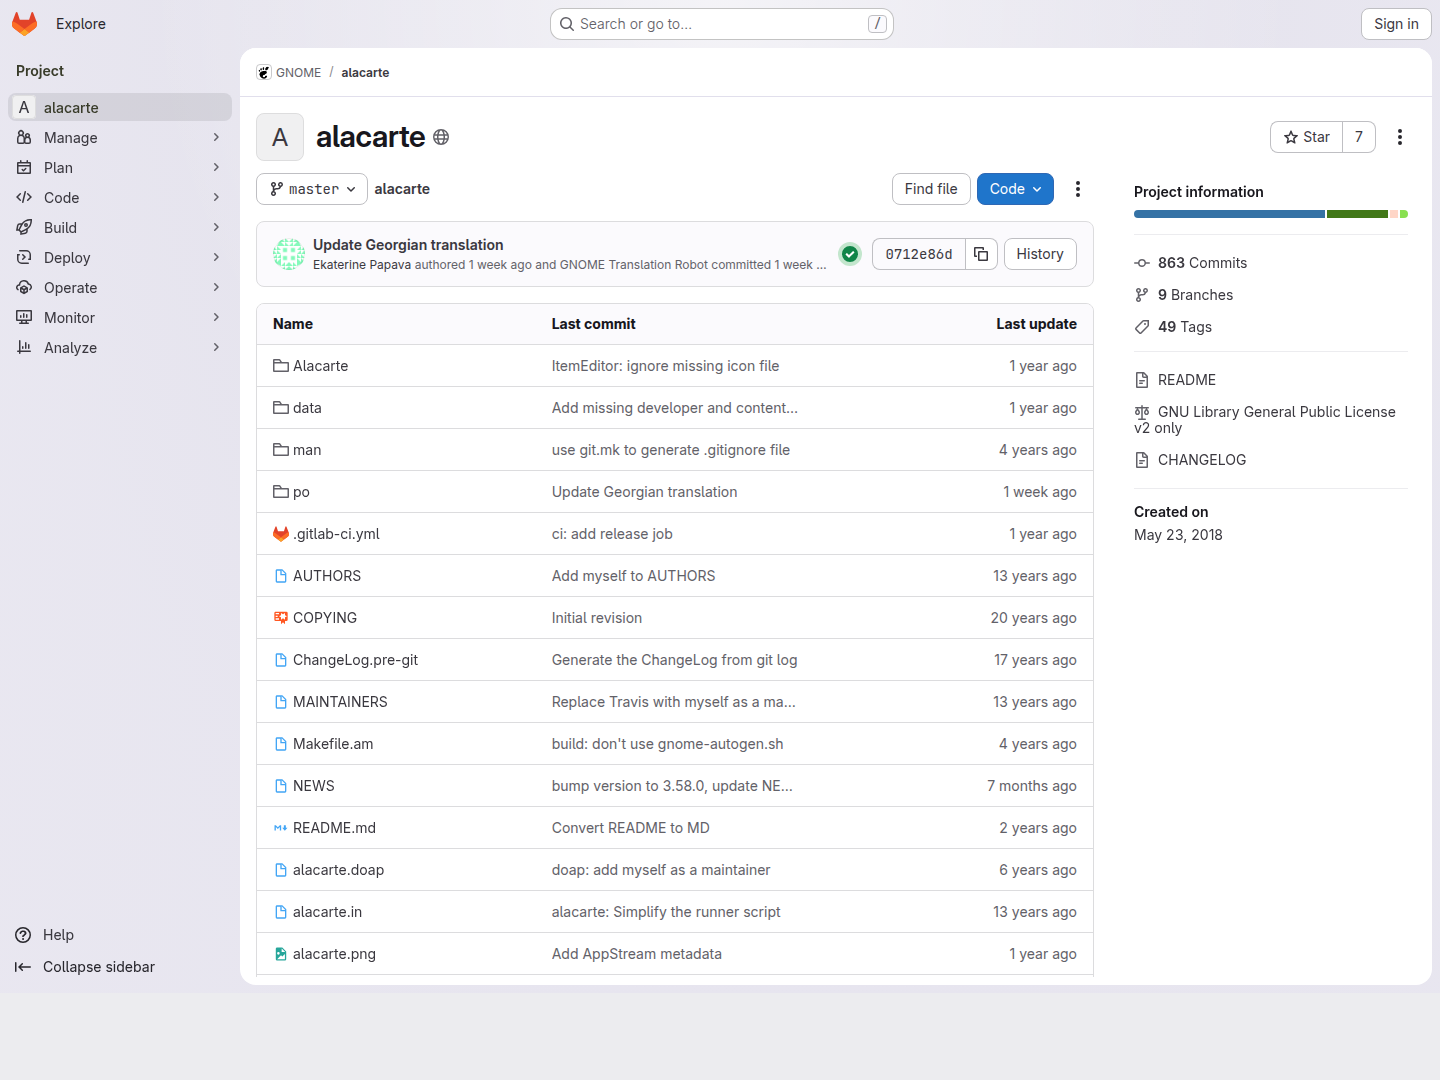This screenshot has width=1440, height=1080.
Task: Click the Help question mark icon
Action: pyautogui.click(x=23, y=935)
